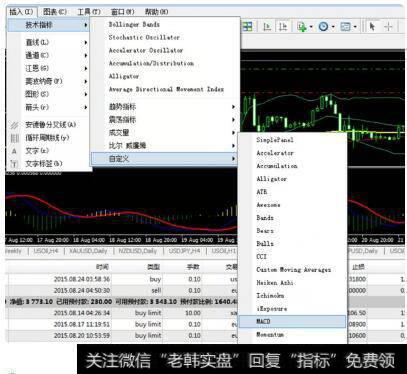Viewport: 407px width, 374px height.
Task: Expand 成交量 (Volumes) submenu
Action: [x=164, y=133]
